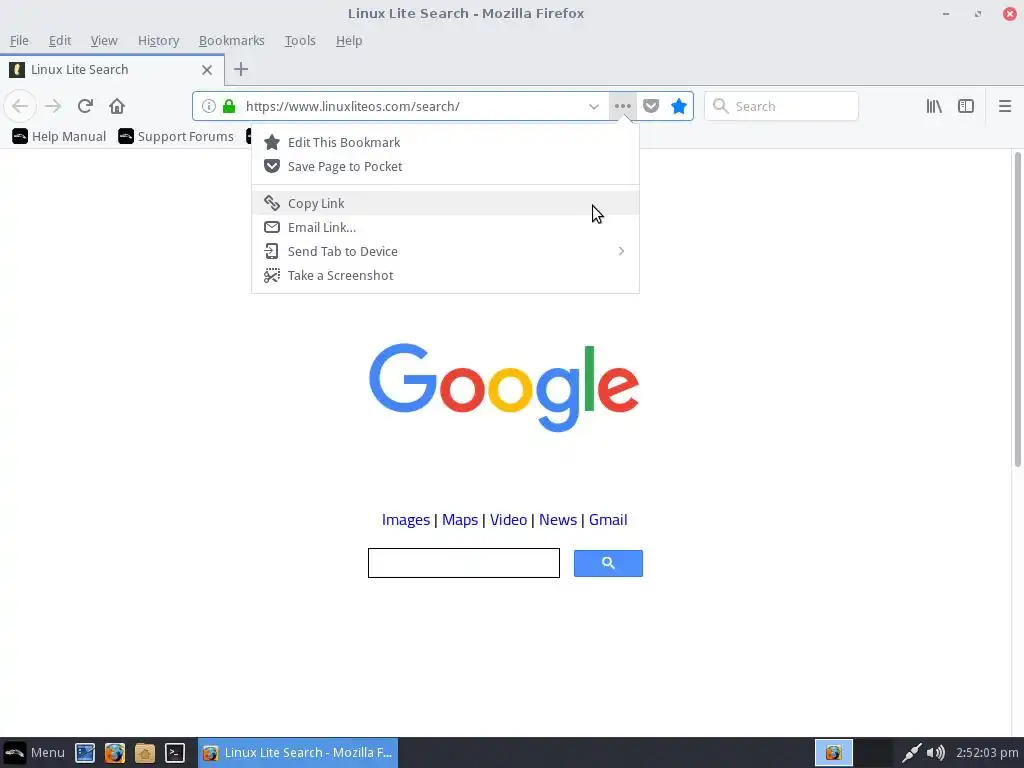This screenshot has height=768, width=1024.
Task: Open the page actions three-dot button
Action: (x=622, y=106)
